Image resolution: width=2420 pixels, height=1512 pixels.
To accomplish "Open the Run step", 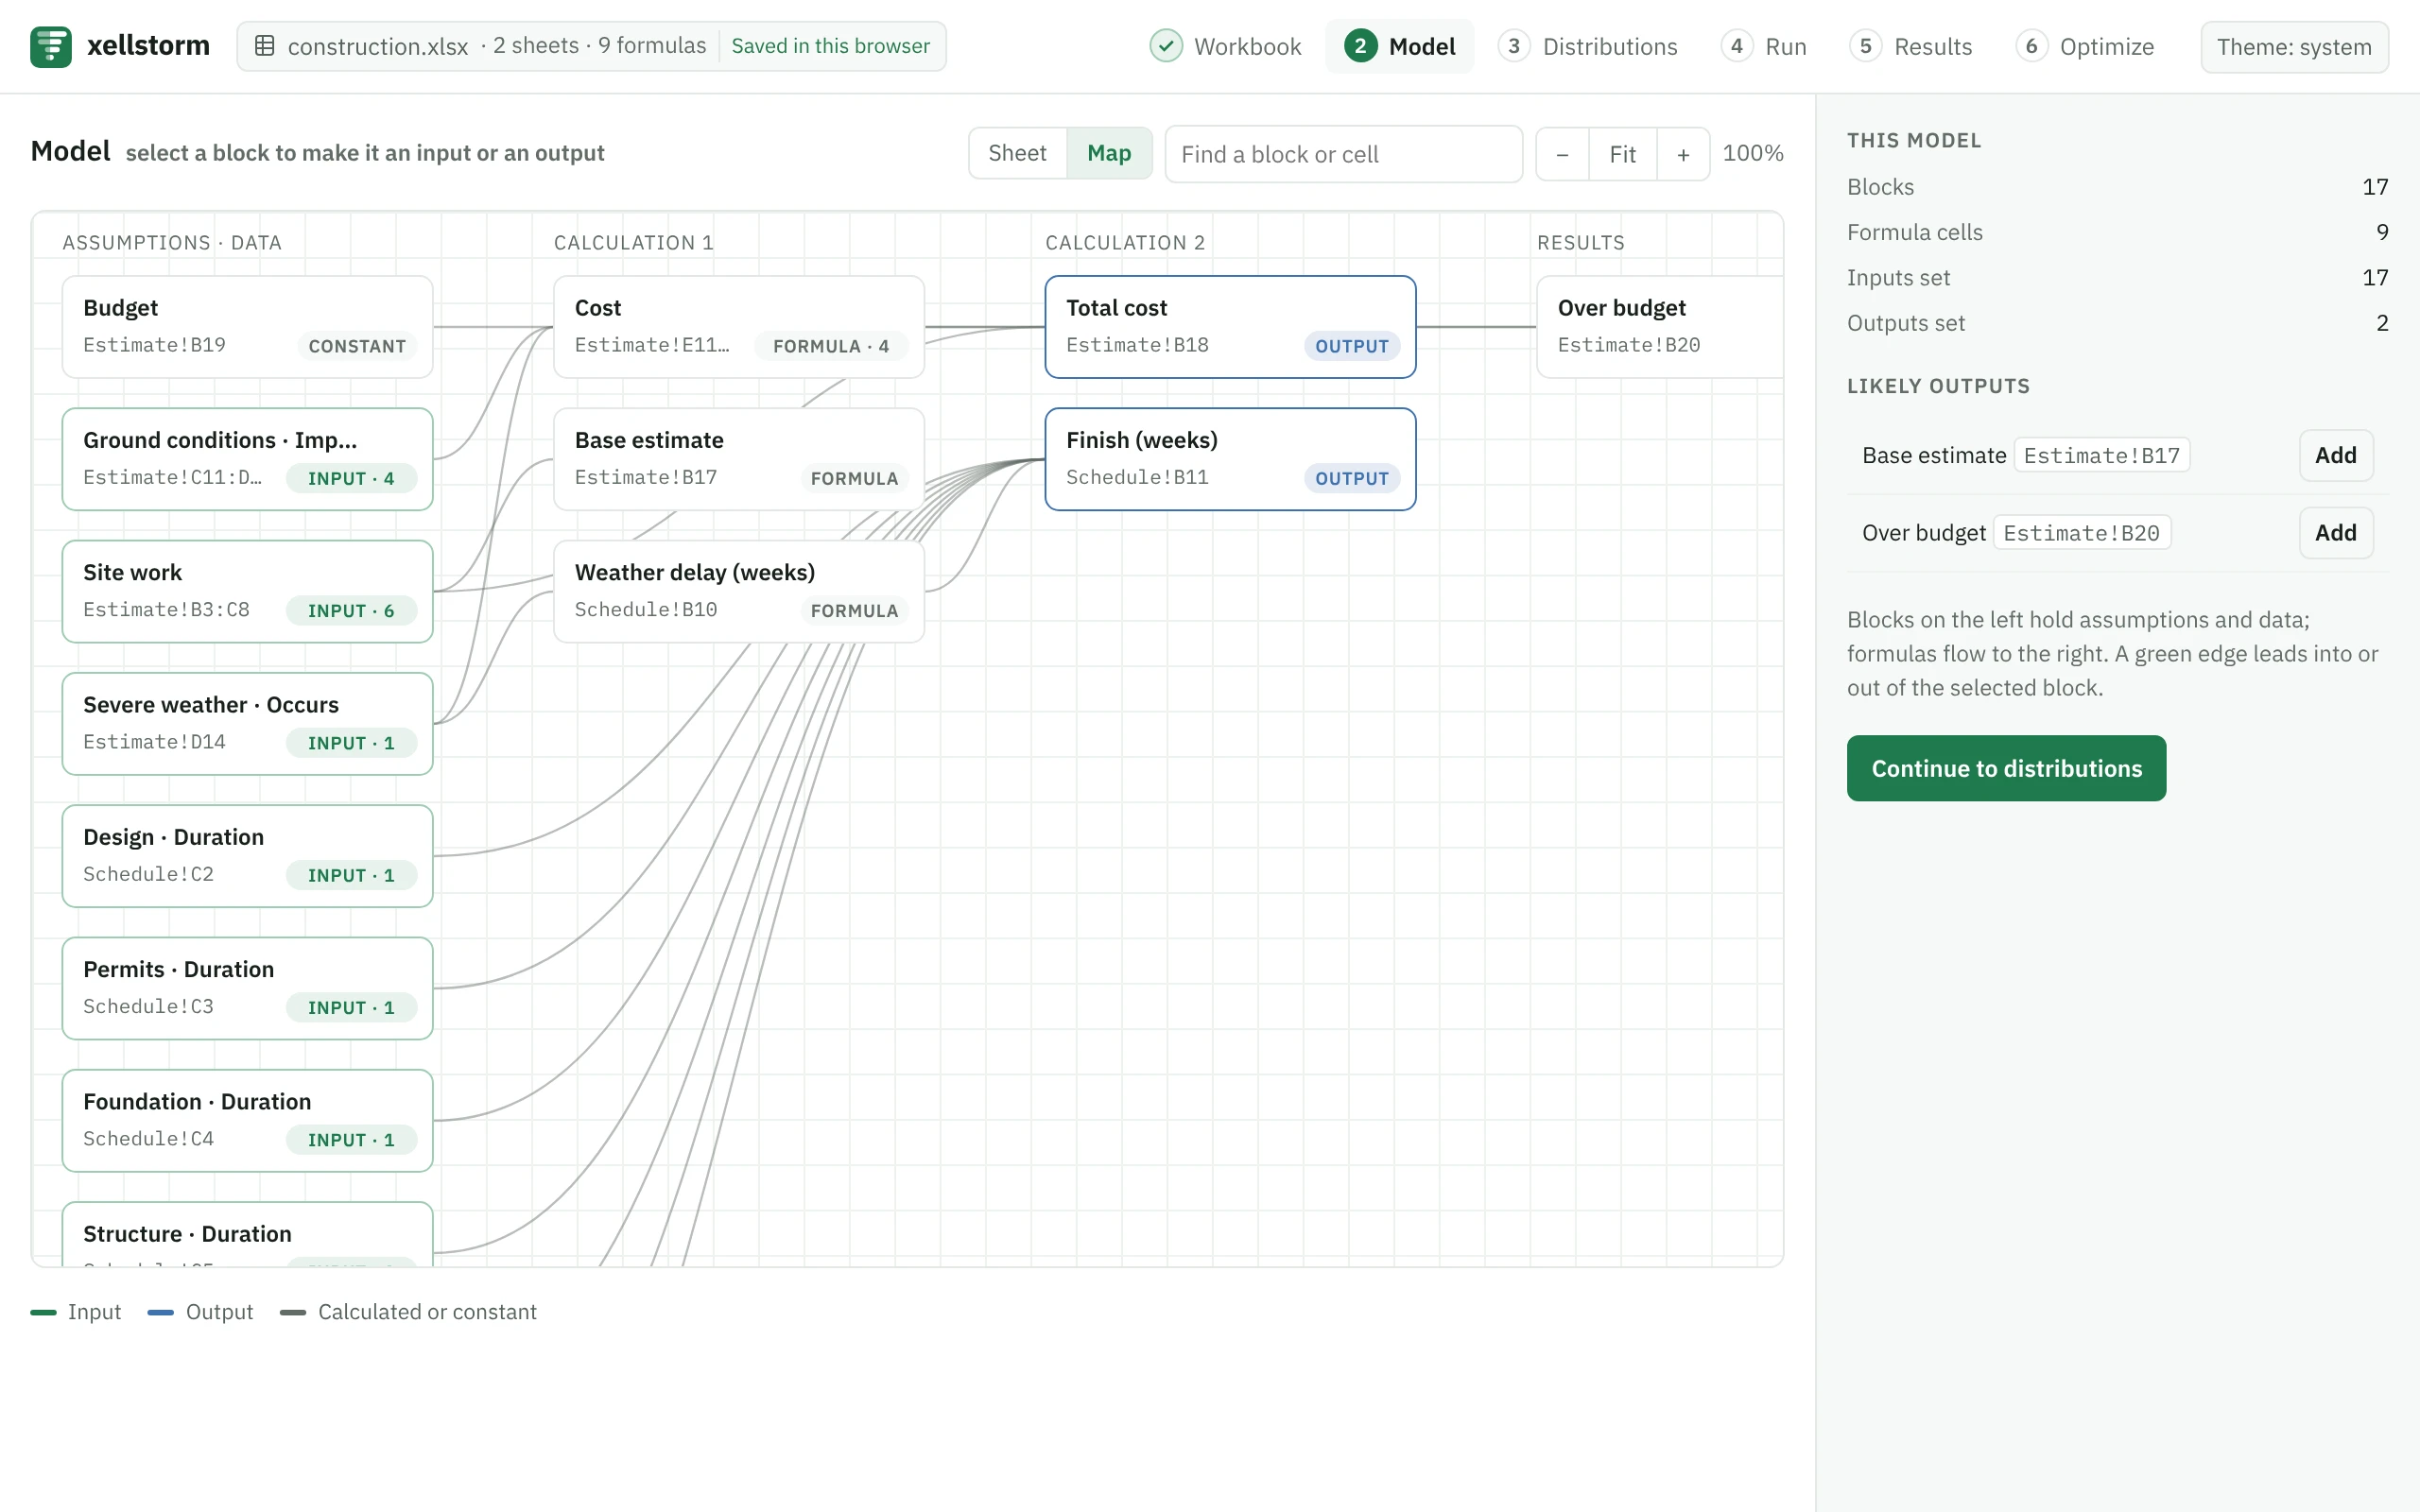I will click(1763, 46).
